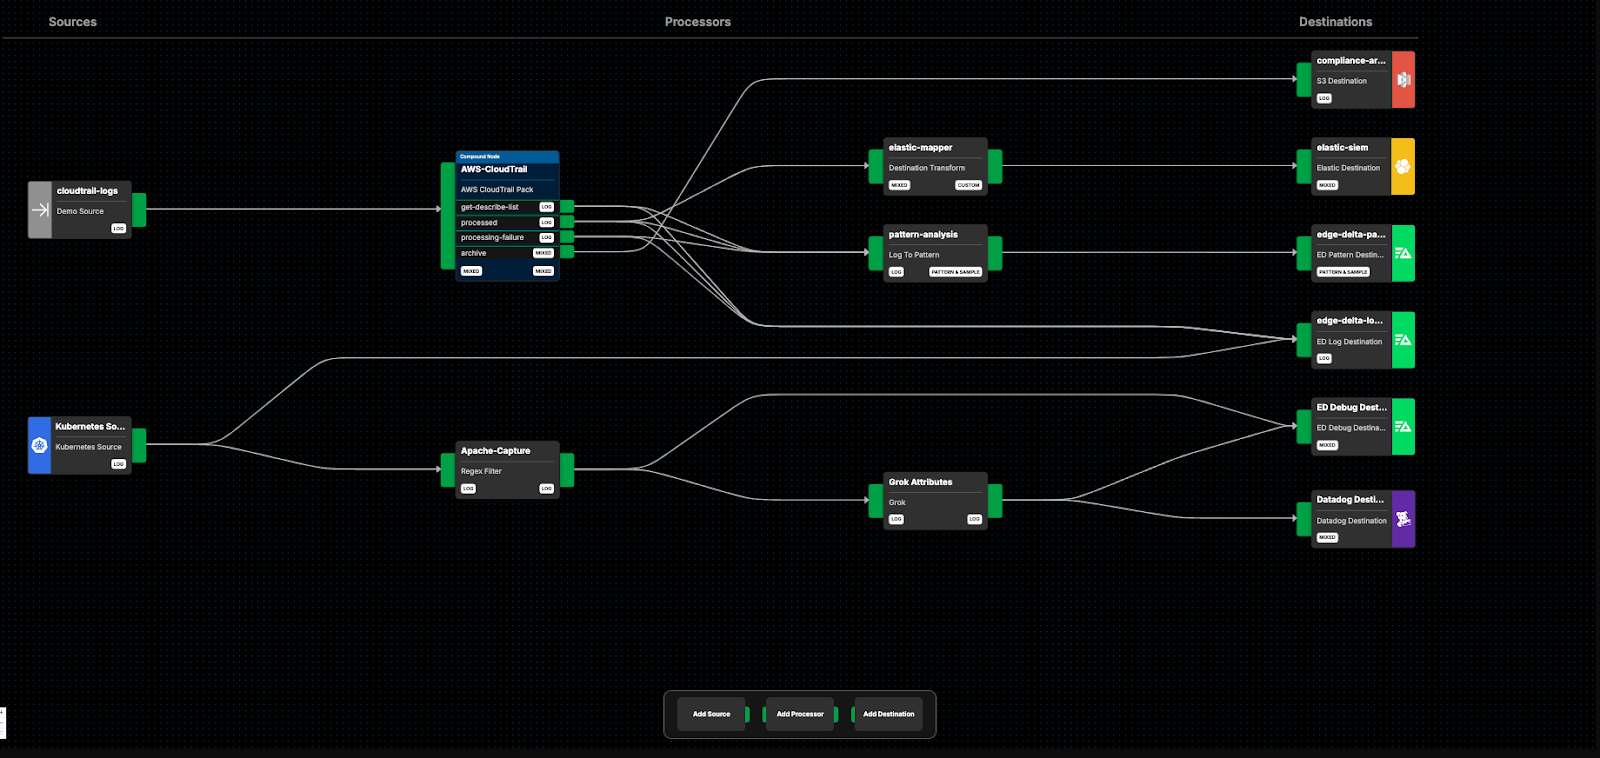Viewport: 1600px width, 758px height.
Task: Open the pattern-analysis Log To Pattern node
Action: [x=935, y=253]
